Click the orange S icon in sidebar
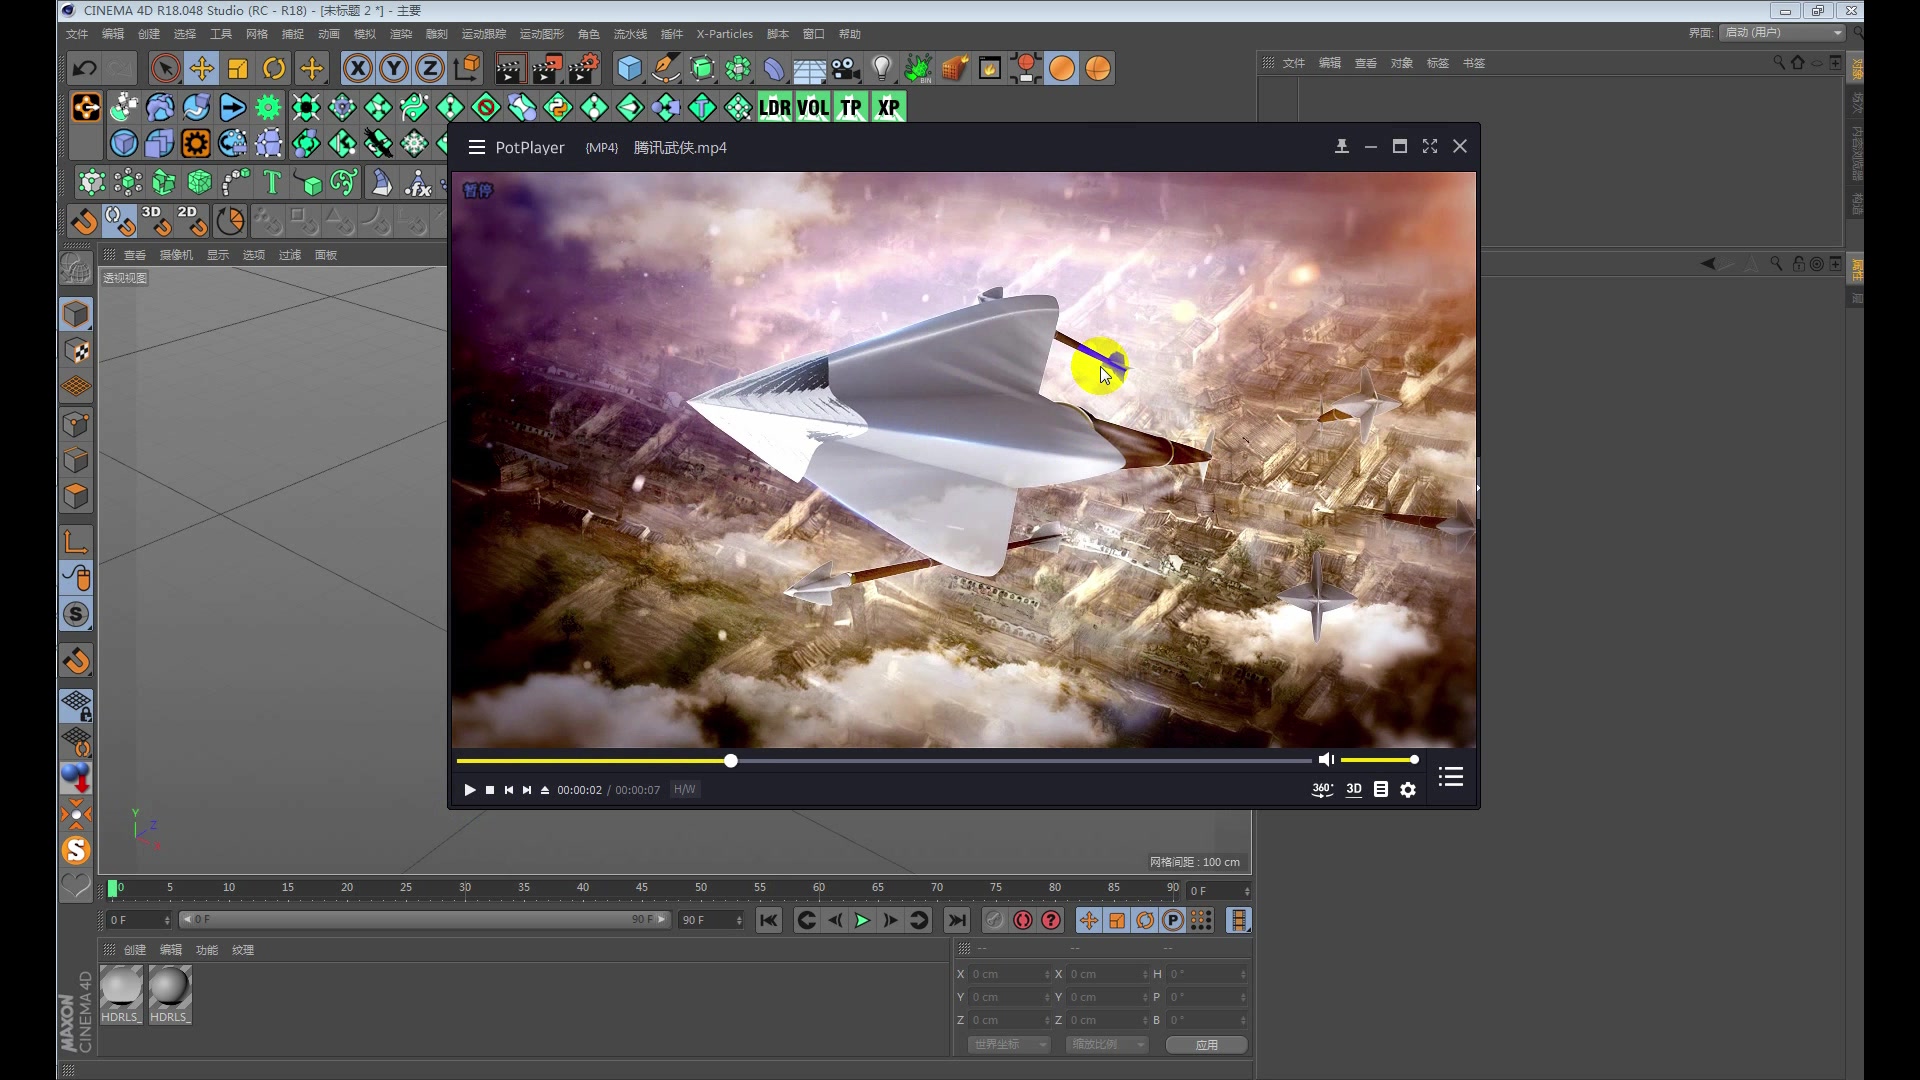The width and height of the screenshot is (1920, 1080). pyautogui.click(x=76, y=851)
